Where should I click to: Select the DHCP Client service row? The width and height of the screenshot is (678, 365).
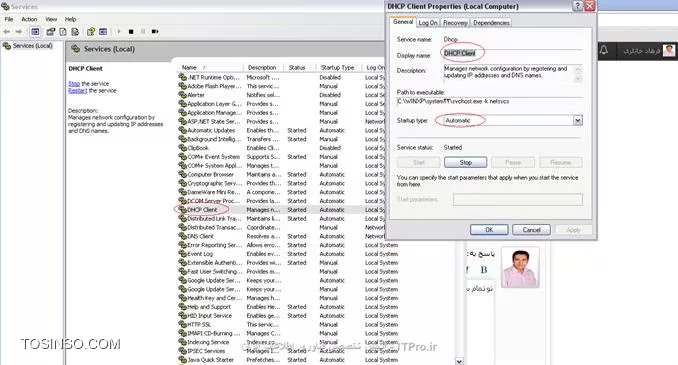tap(281, 210)
